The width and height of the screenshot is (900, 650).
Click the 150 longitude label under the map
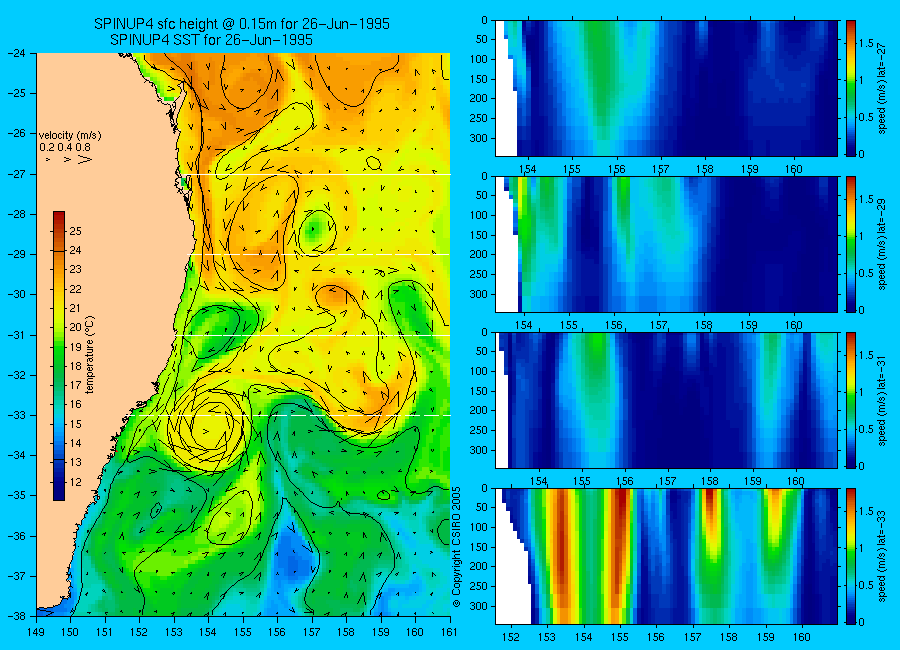pos(71,632)
